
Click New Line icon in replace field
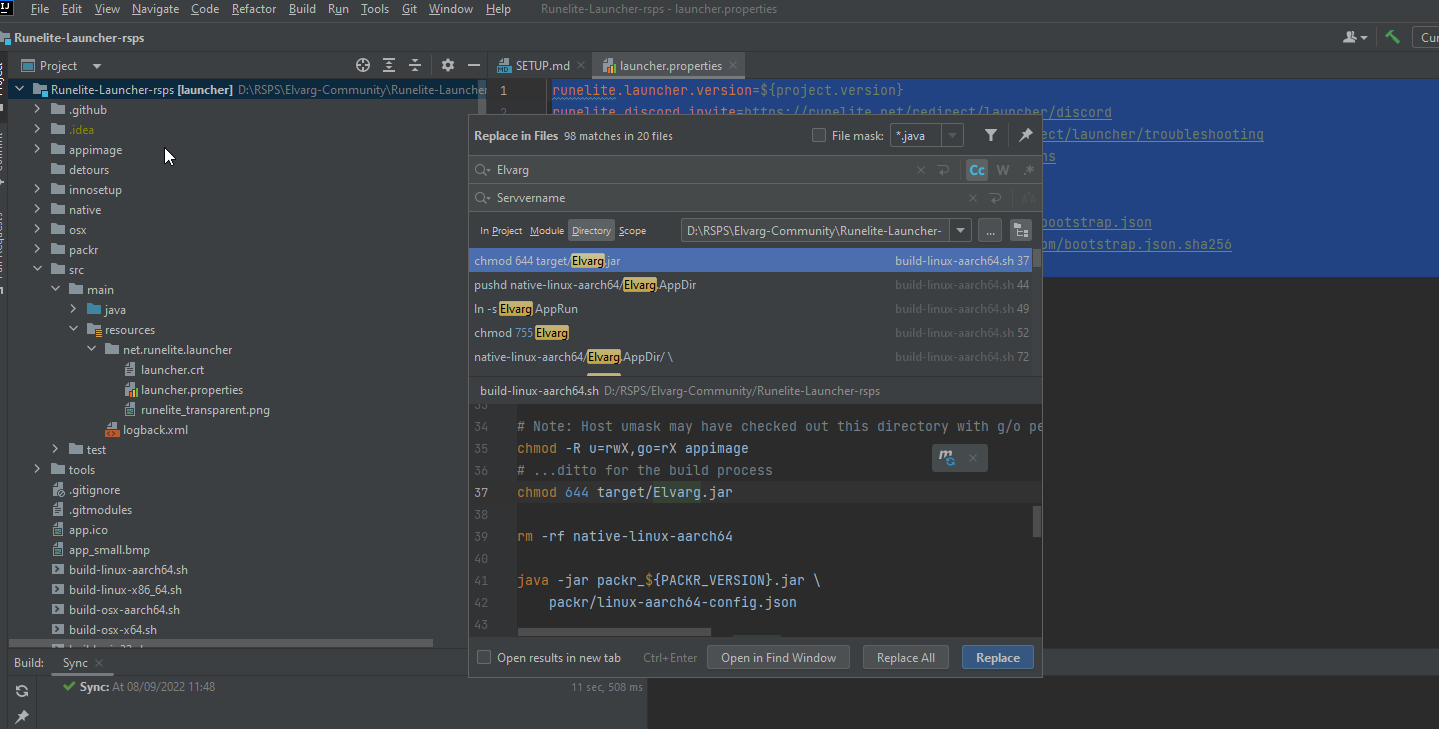point(994,198)
